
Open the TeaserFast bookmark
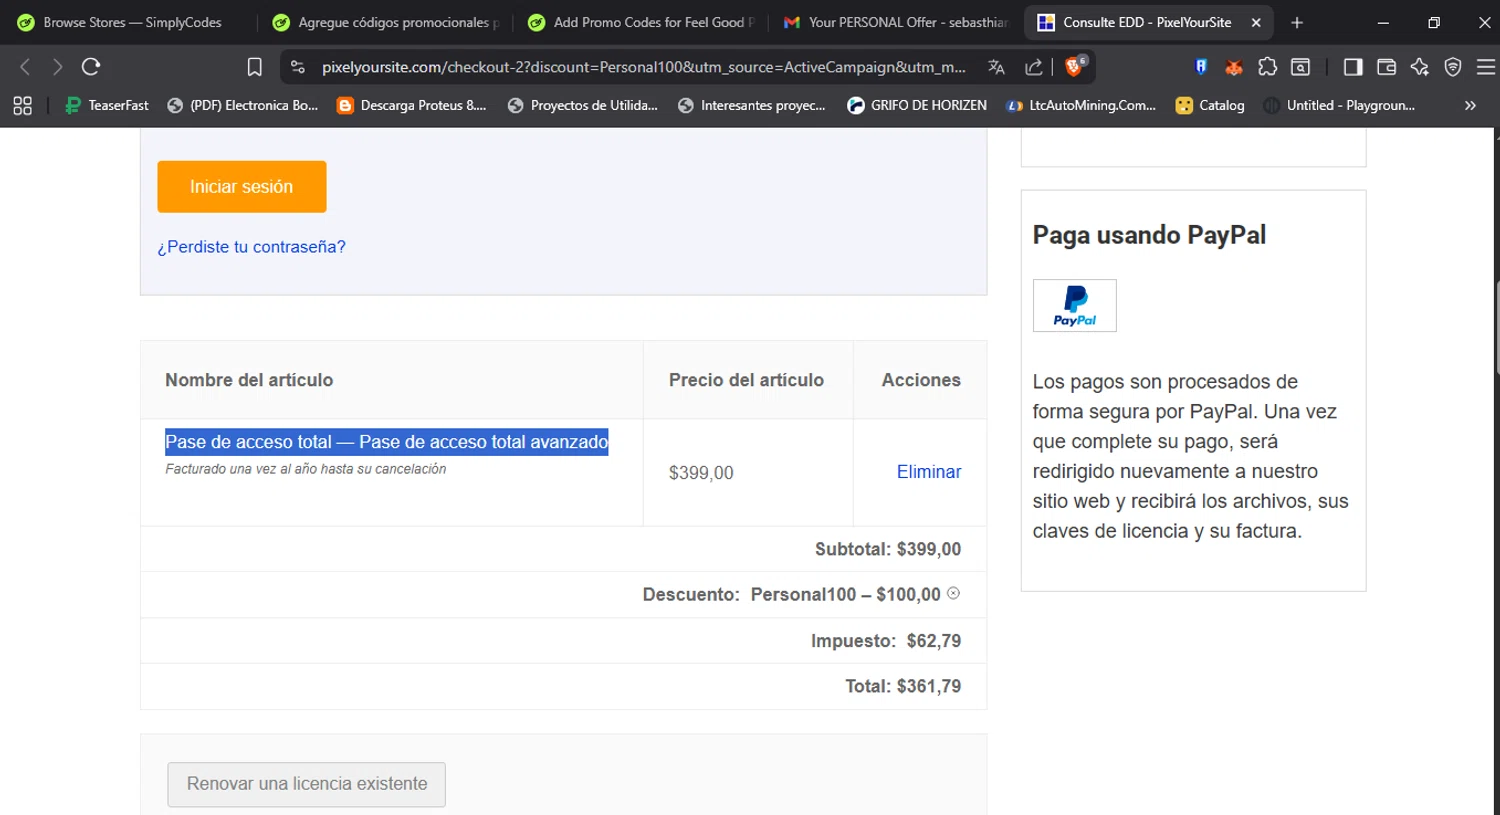(107, 105)
